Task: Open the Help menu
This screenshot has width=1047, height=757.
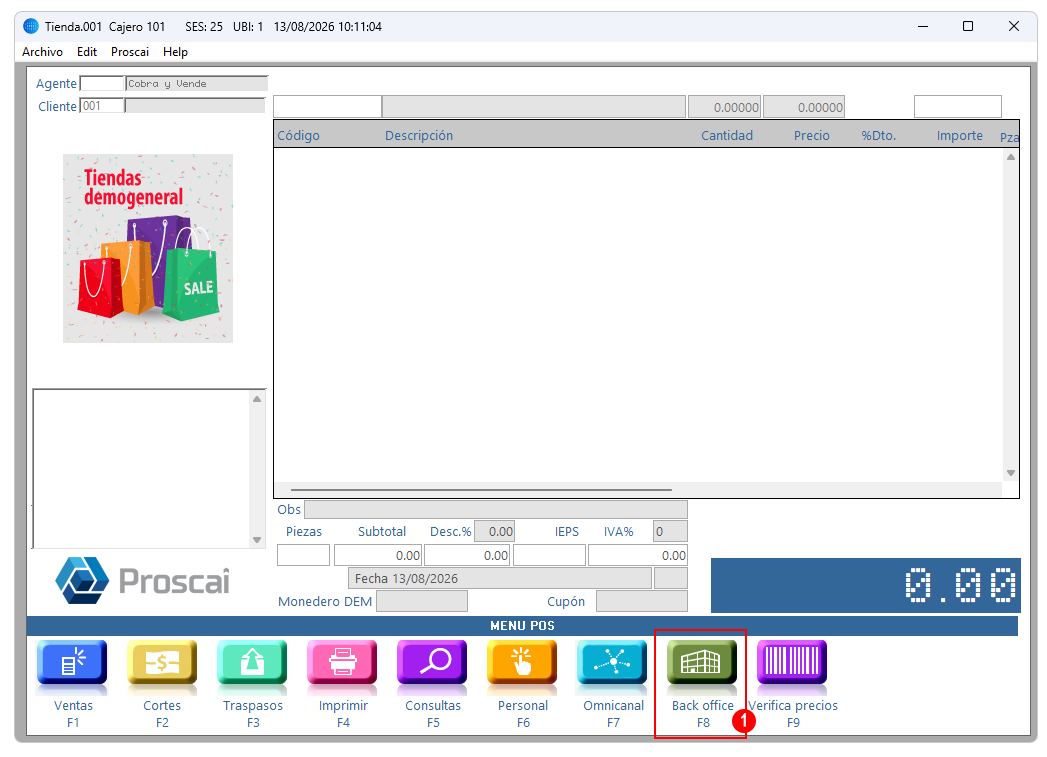Action: pos(175,52)
